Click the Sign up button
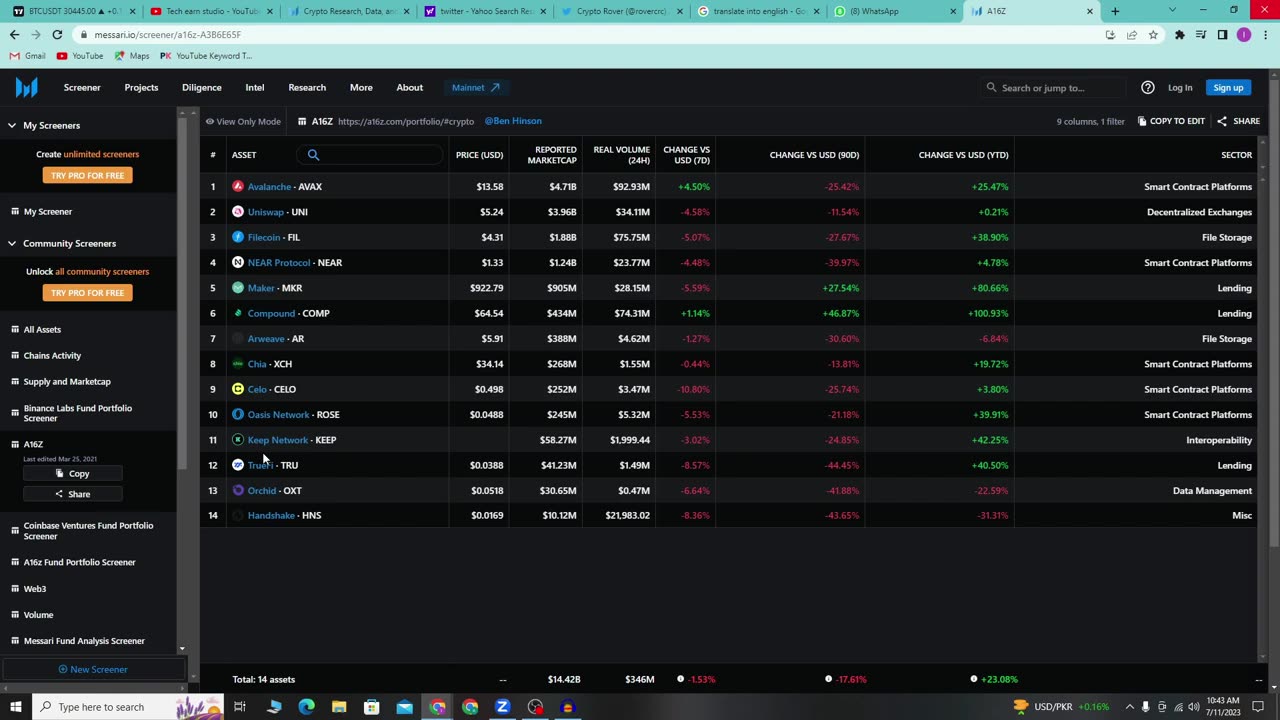Viewport: 1280px width, 720px height. point(1228,87)
